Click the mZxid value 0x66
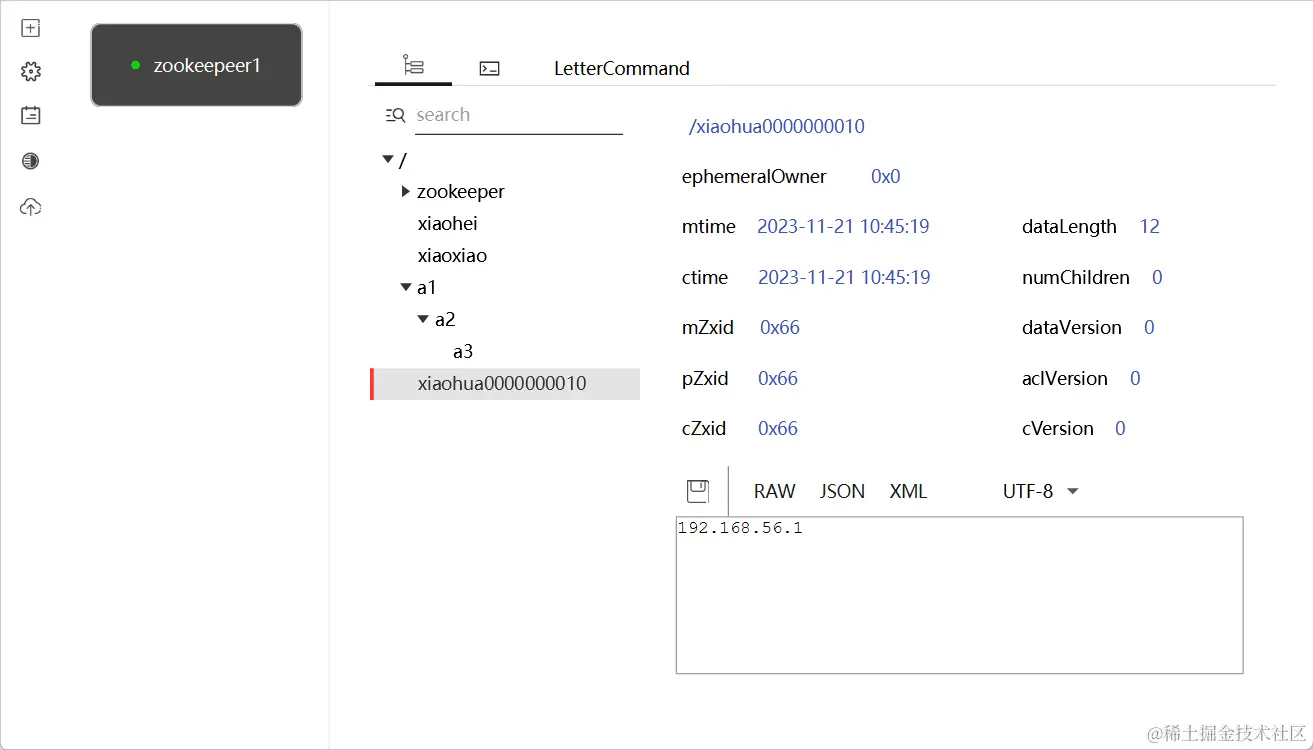Viewport: 1313px width, 750px height. 780,328
